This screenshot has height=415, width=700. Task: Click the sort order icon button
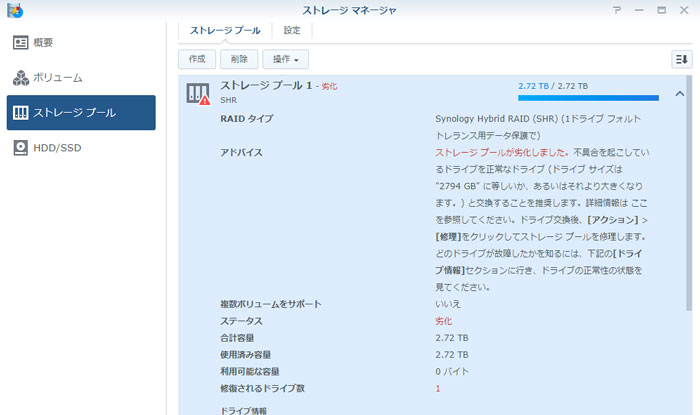[682, 59]
